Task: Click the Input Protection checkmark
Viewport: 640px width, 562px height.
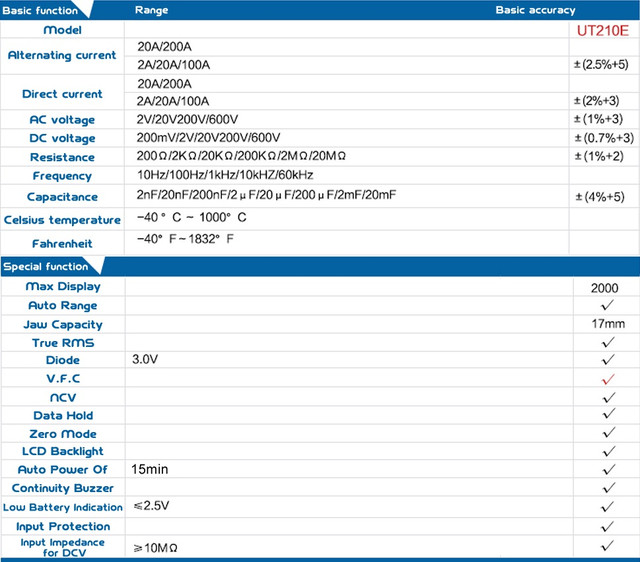Action: pyautogui.click(x=608, y=526)
